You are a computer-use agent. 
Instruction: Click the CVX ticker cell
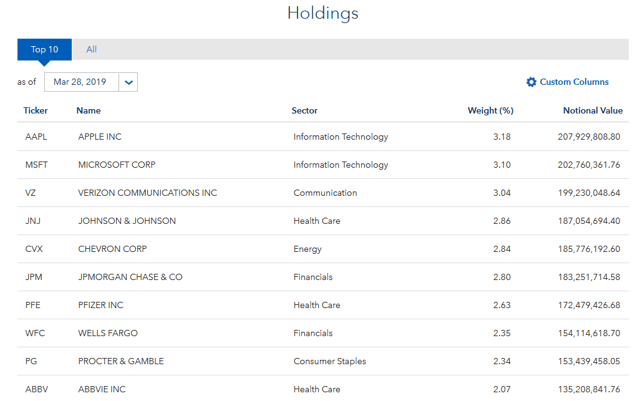tap(34, 249)
